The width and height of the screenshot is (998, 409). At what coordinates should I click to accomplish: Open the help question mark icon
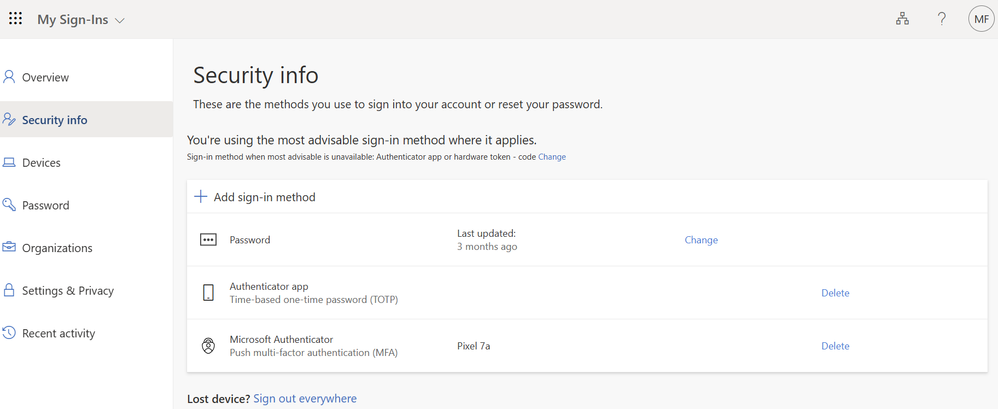(x=941, y=19)
